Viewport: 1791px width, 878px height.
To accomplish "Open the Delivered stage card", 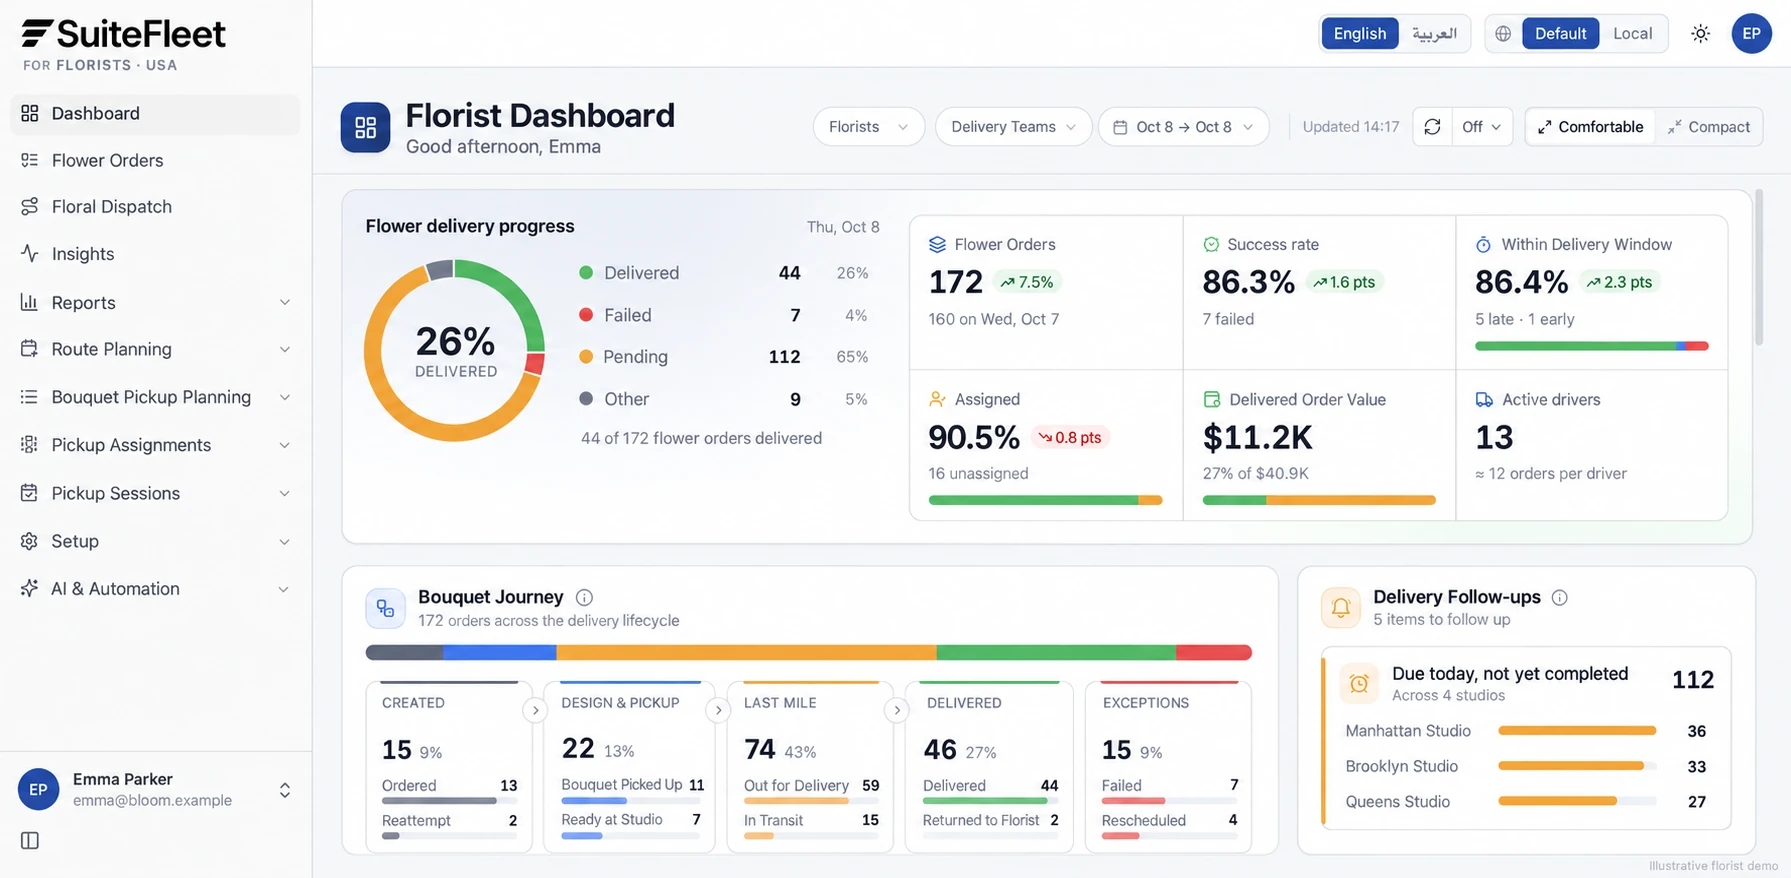I will click(989, 766).
